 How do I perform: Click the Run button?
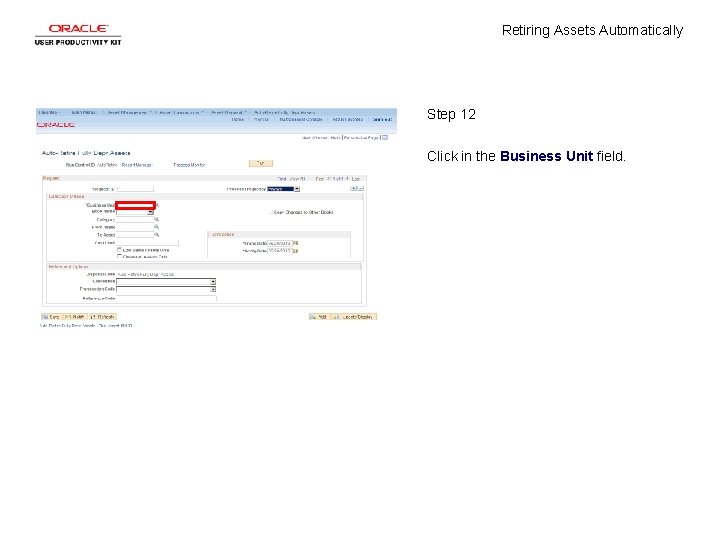[x=261, y=163]
